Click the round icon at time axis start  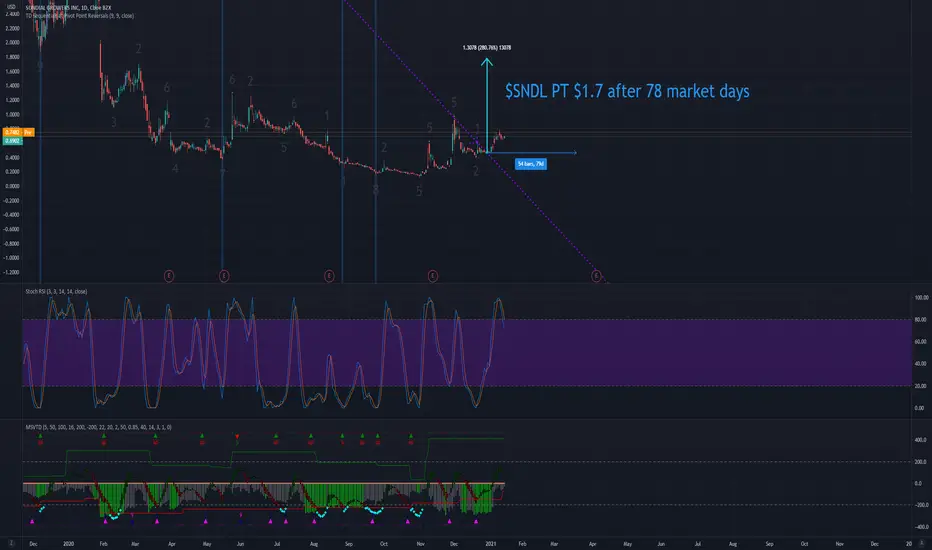tap(11, 543)
